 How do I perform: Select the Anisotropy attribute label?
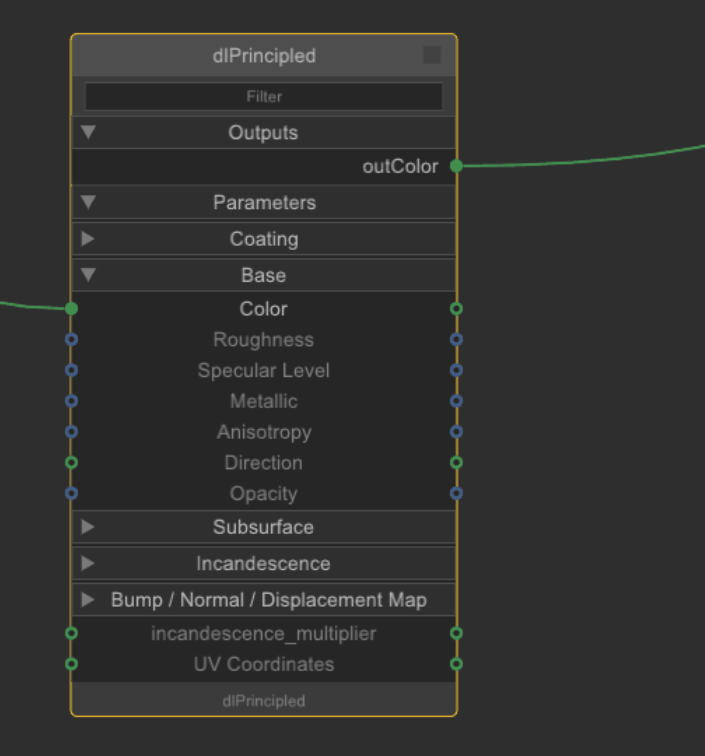coord(264,432)
